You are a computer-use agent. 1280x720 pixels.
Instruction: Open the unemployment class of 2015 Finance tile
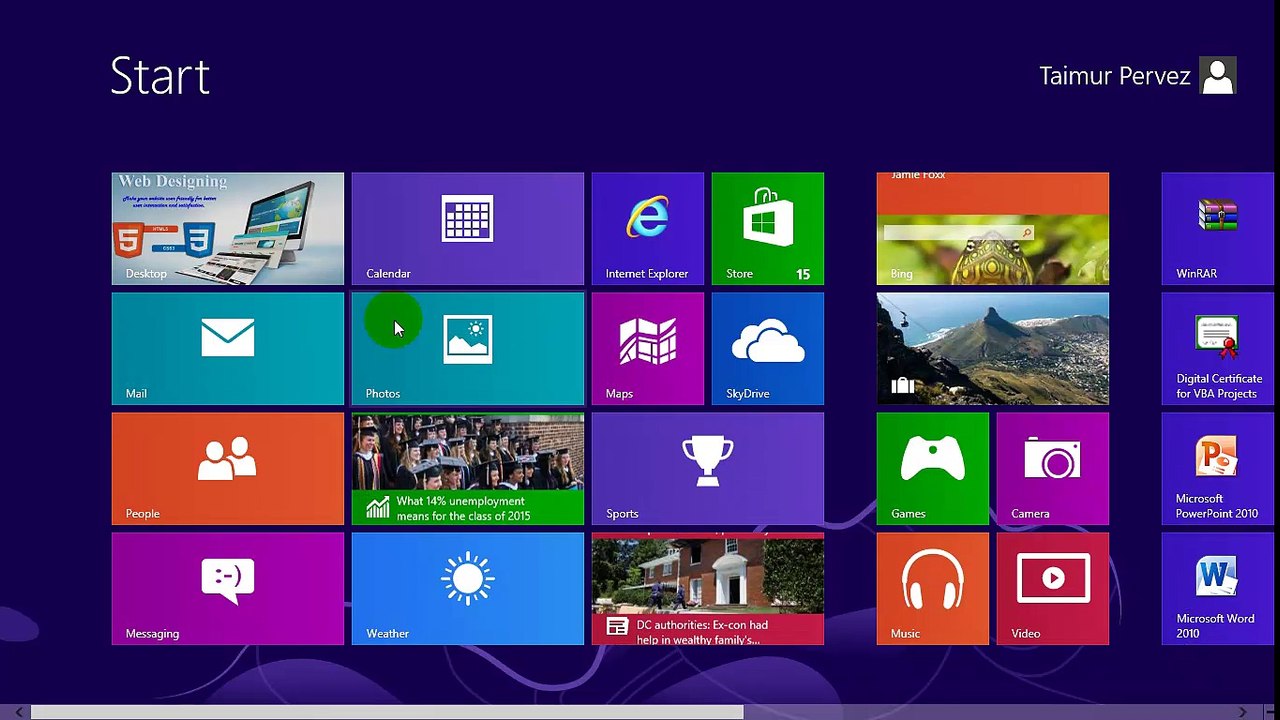(x=468, y=469)
